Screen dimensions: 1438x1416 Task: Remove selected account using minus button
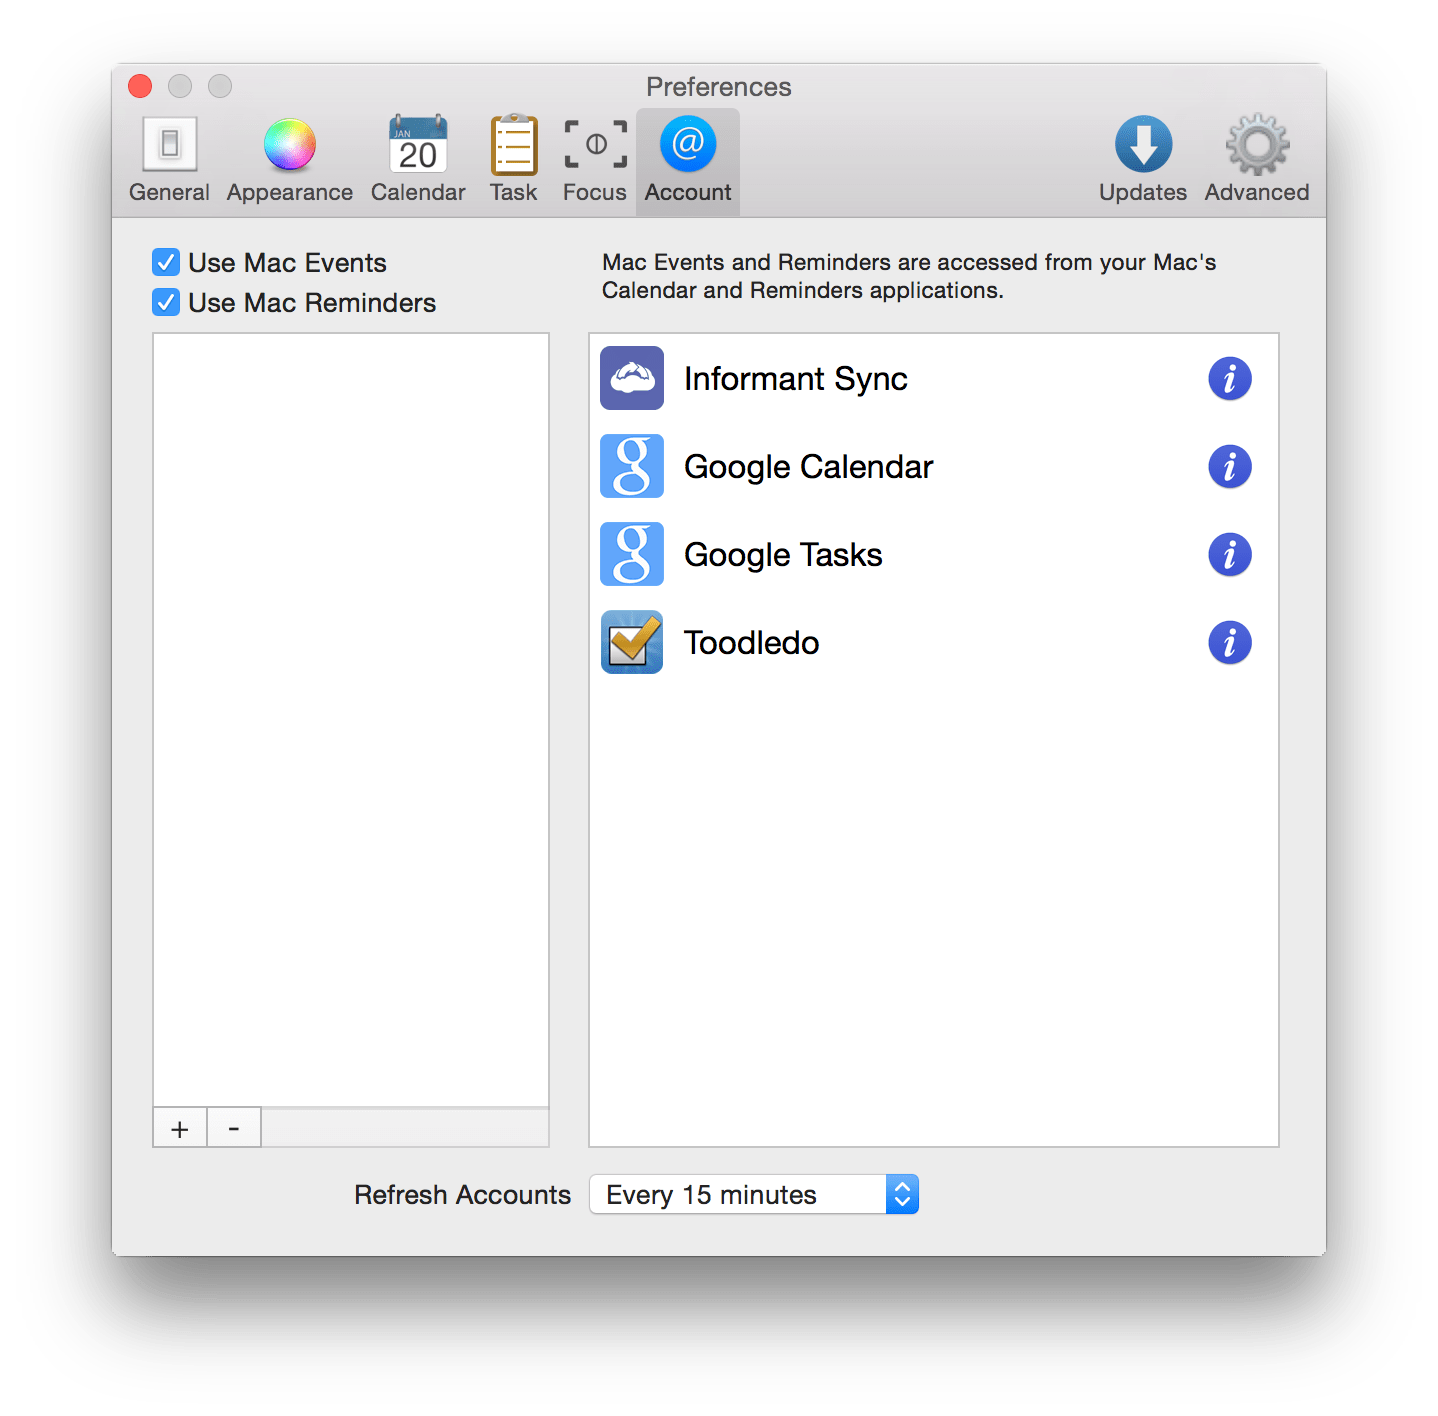(233, 1128)
